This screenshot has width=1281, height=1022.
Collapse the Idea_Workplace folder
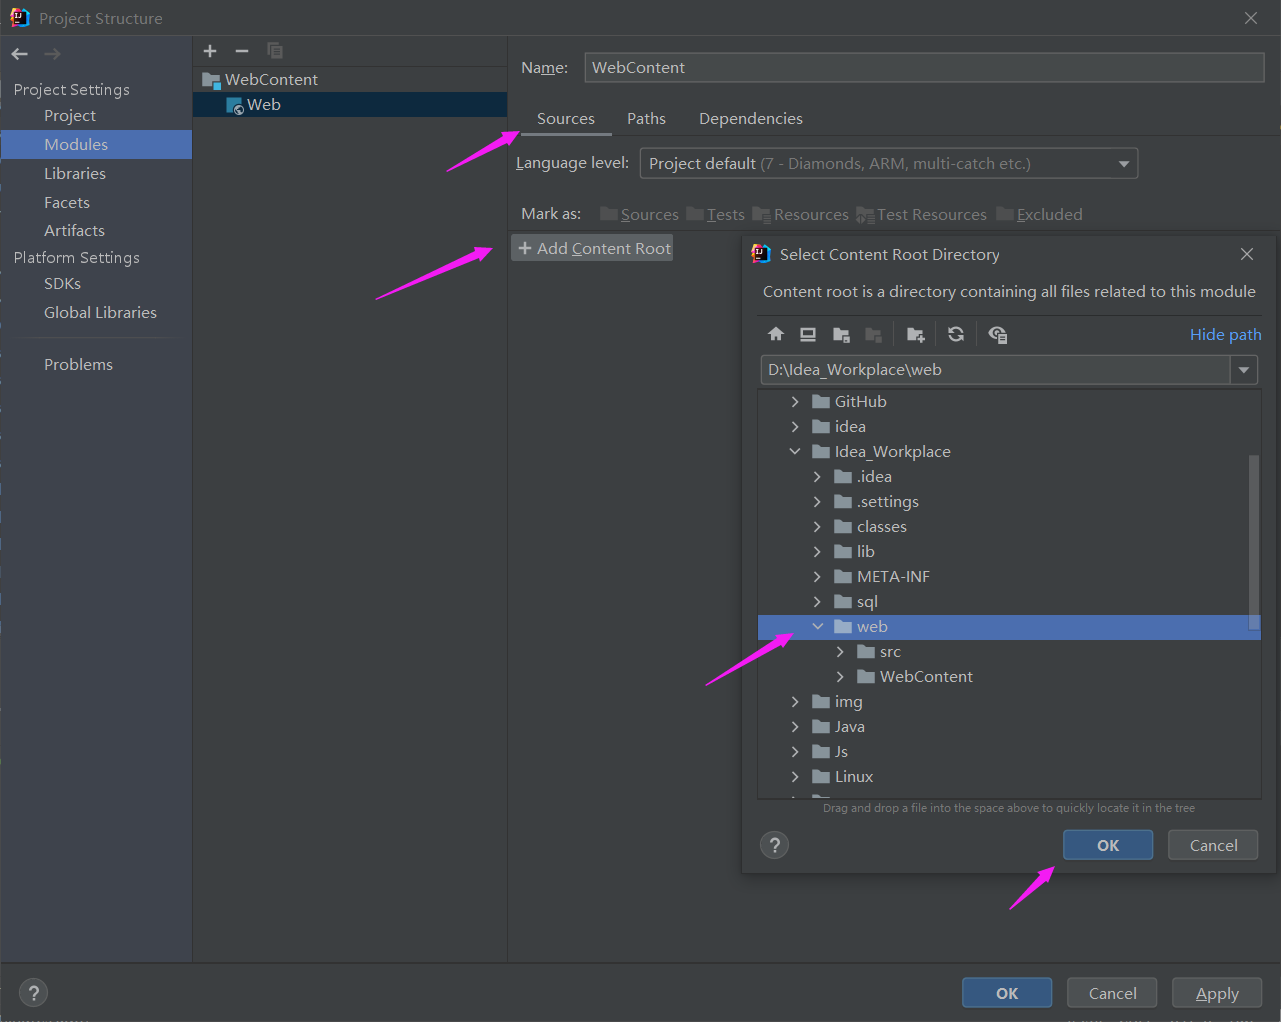tap(795, 452)
